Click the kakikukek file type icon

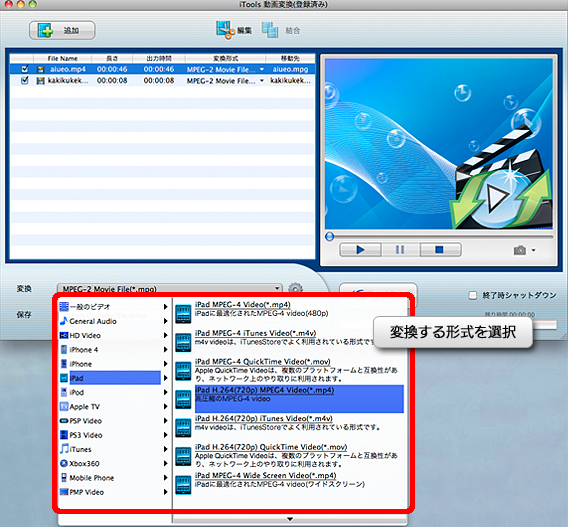tap(41, 80)
